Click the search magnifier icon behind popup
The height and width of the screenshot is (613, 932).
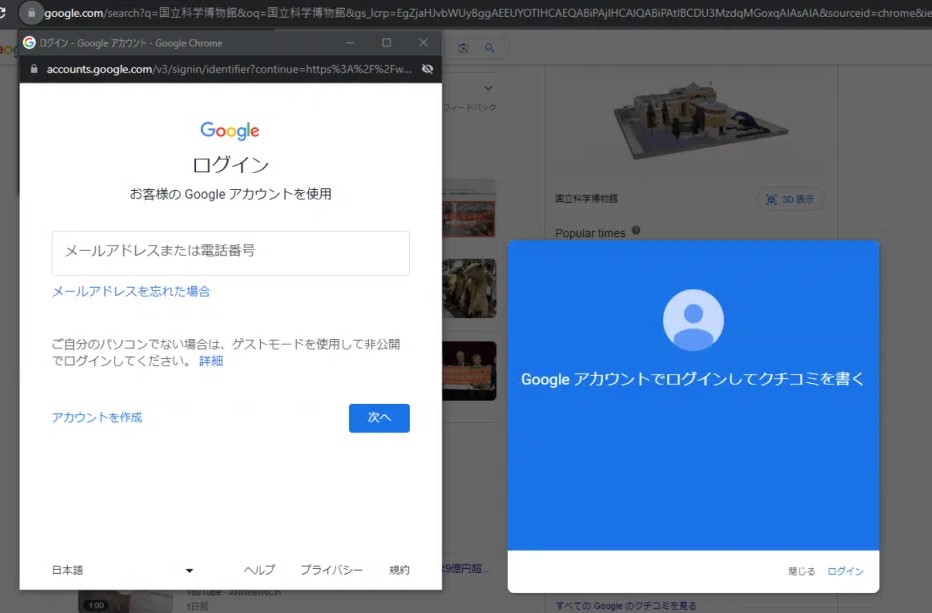click(489, 48)
